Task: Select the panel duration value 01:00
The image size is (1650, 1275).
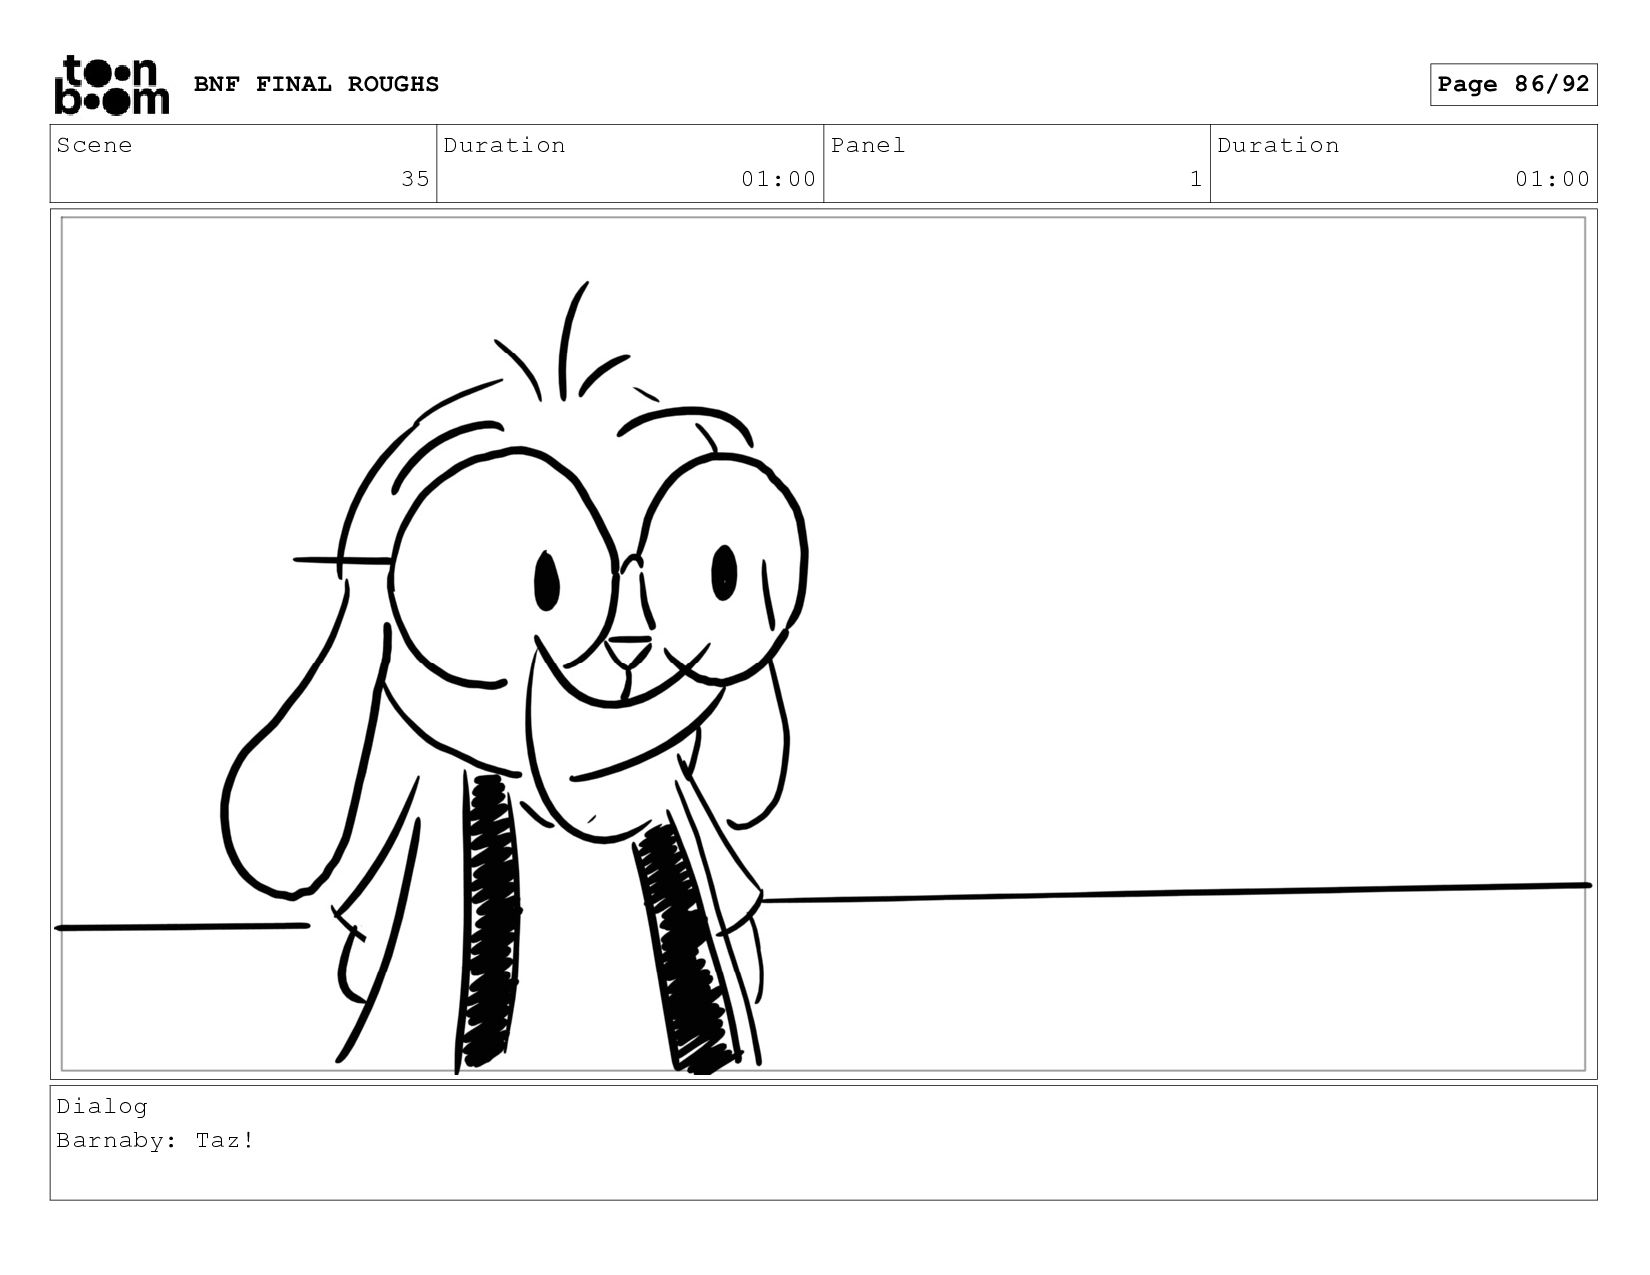Action: pyautogui.click(x=1552, y=179)
